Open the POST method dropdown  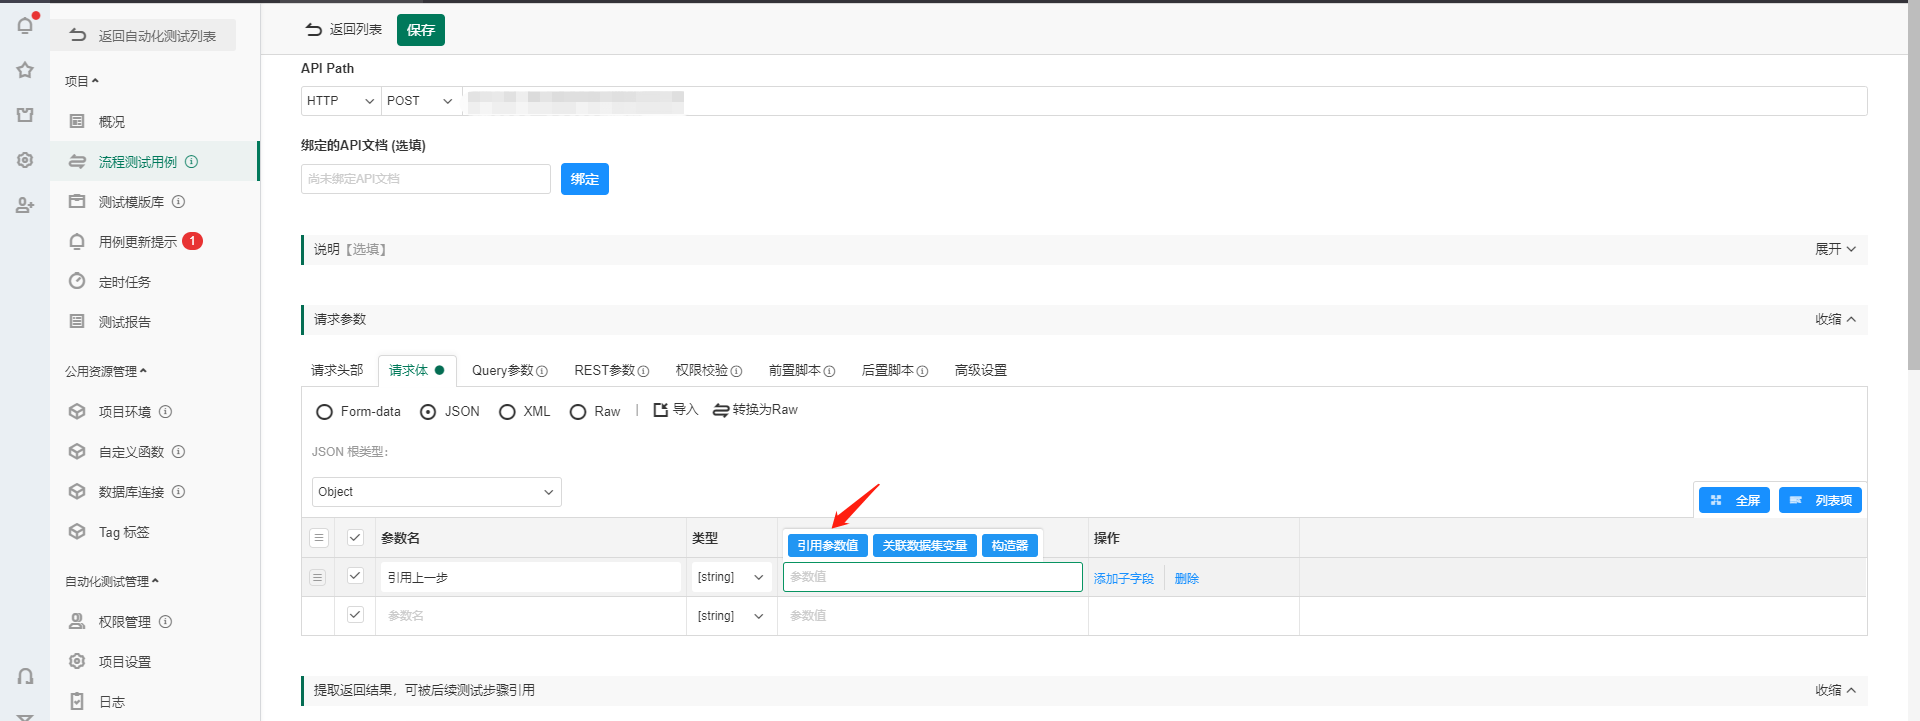421,101
